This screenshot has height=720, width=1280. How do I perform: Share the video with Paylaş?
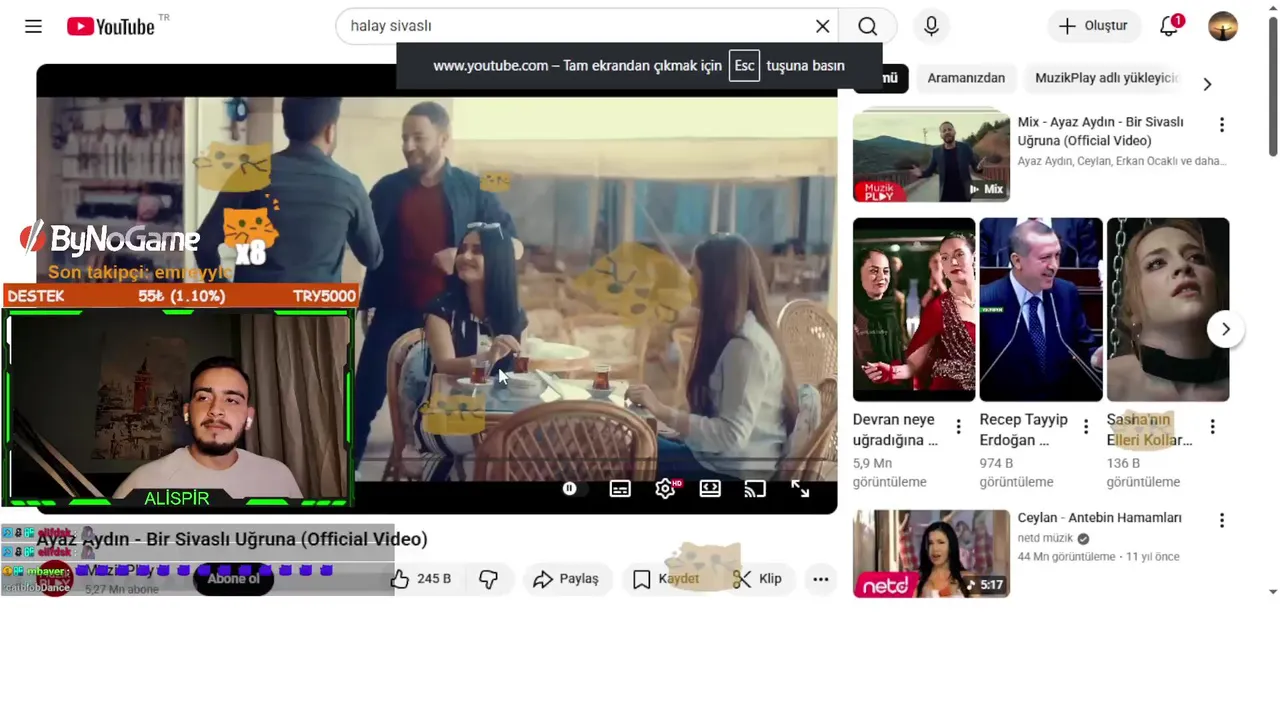pyautogui.click(x=566, y=579)
